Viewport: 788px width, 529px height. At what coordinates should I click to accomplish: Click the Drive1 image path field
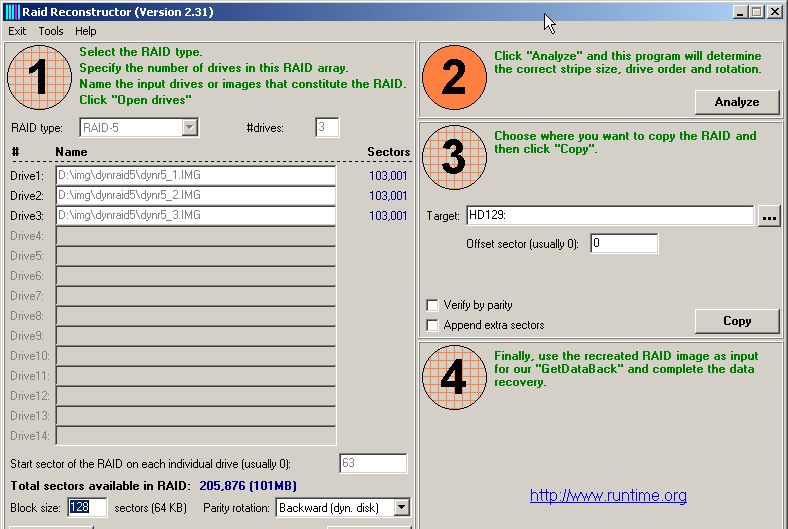195,175
